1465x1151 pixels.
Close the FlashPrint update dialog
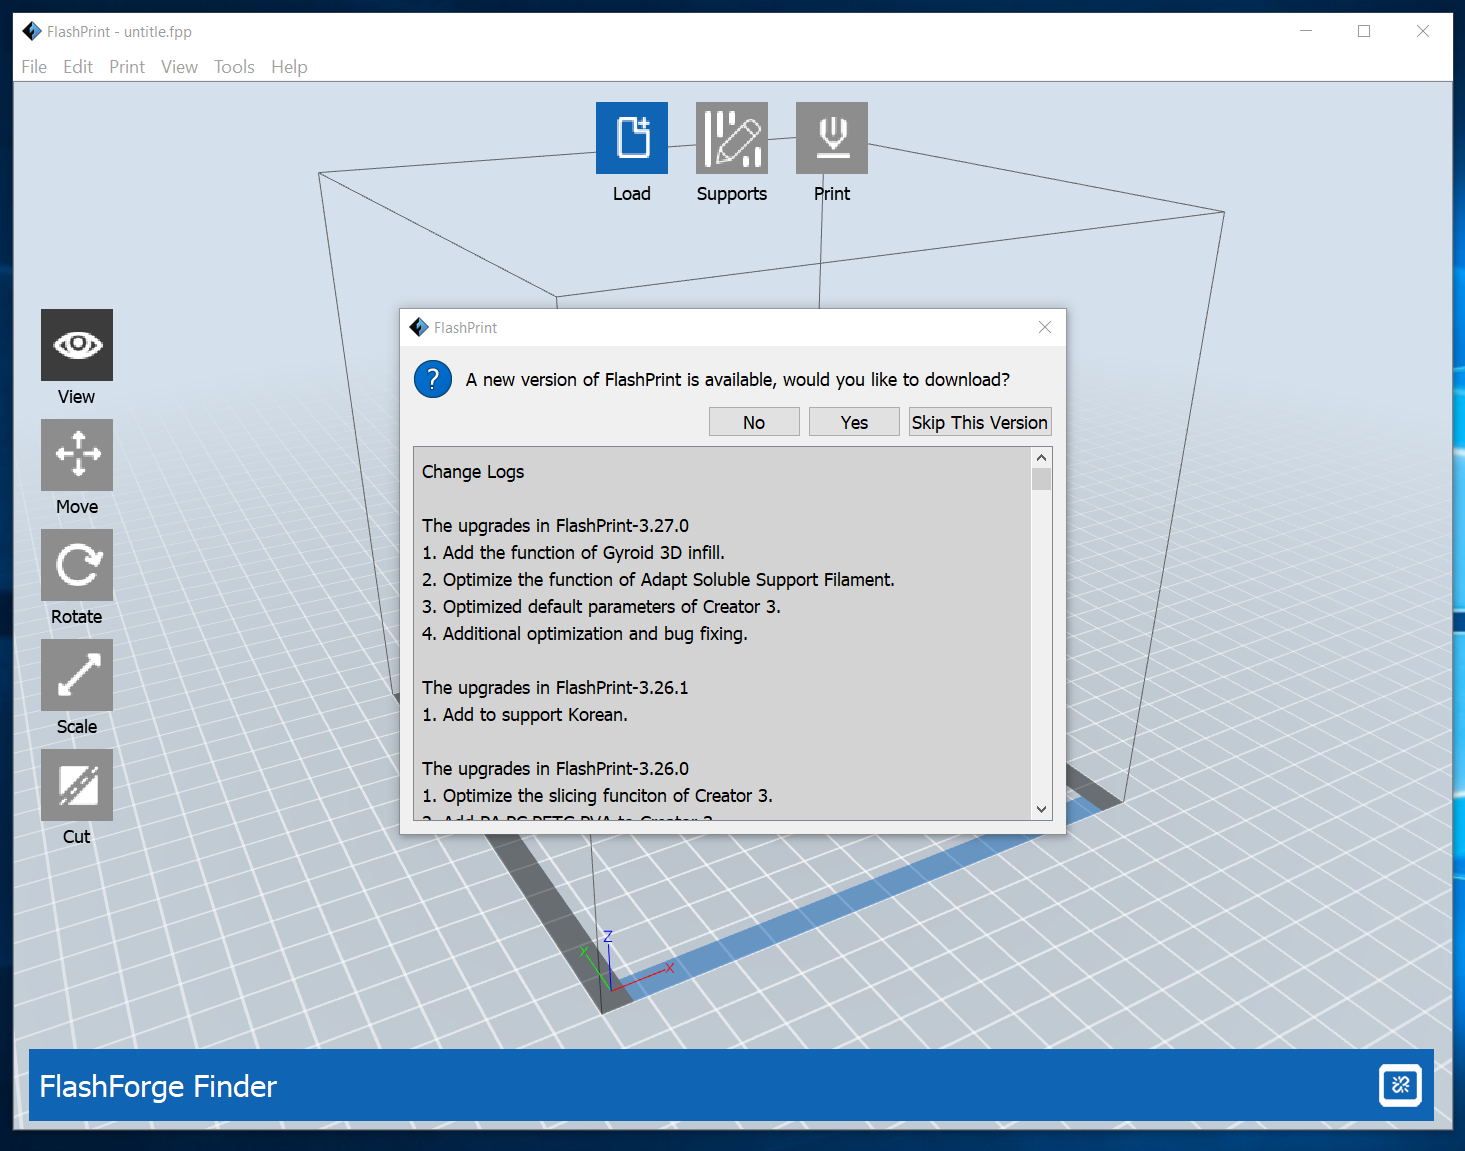click(1045, 327)
